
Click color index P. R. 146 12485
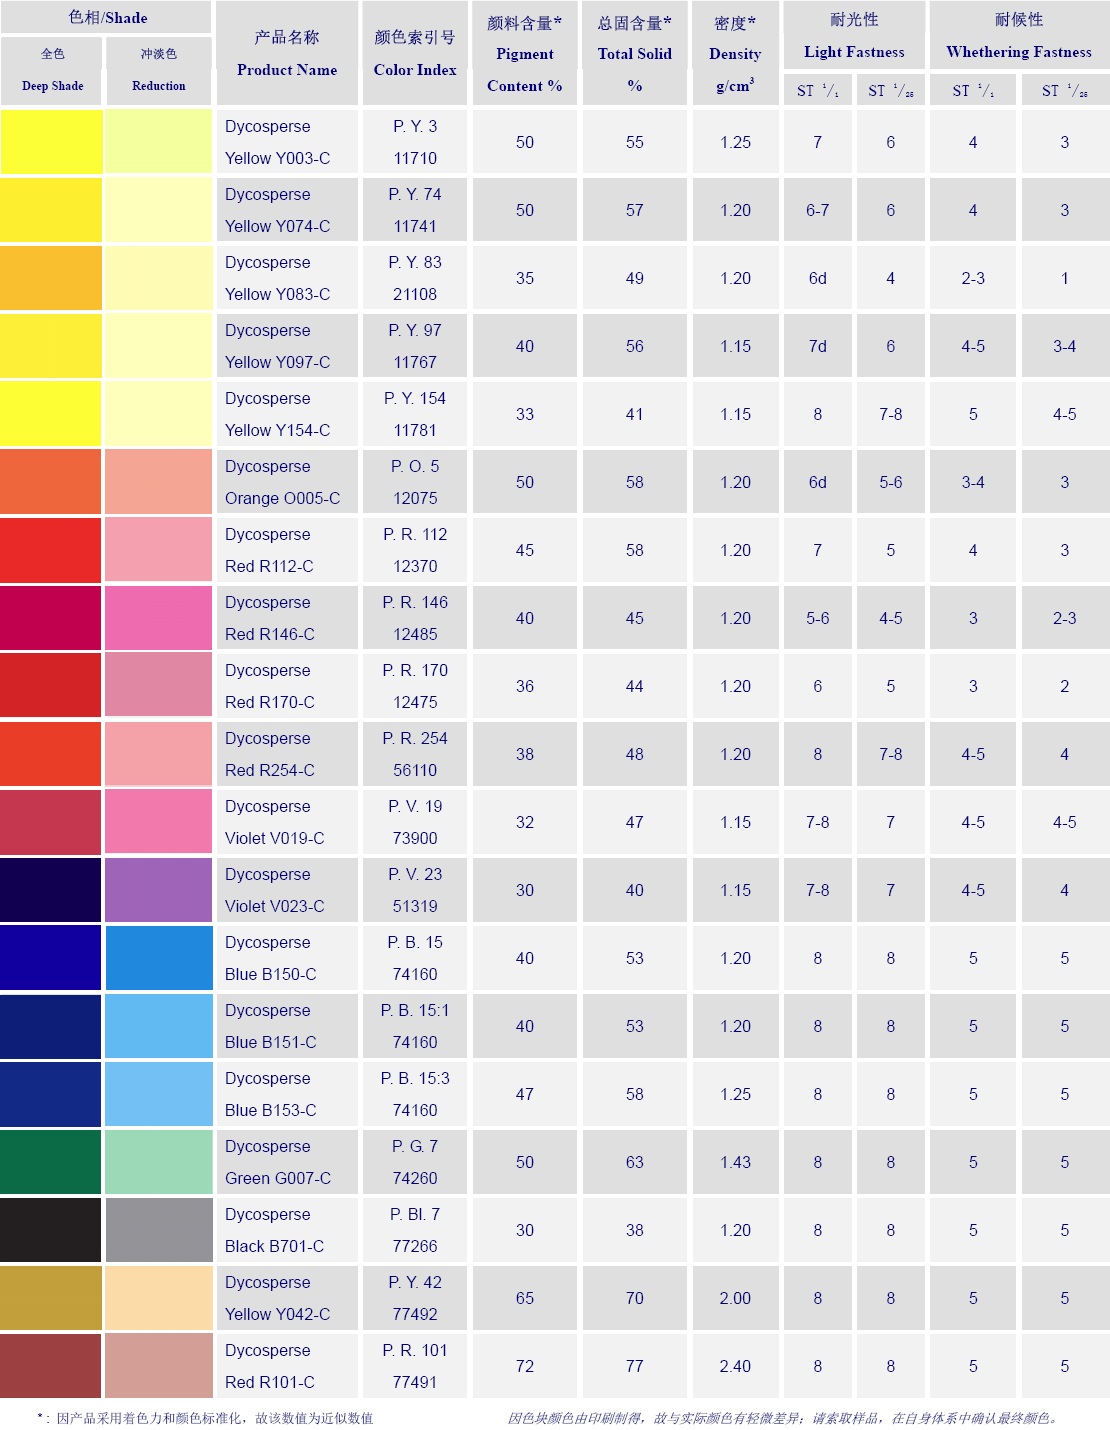tap(415, 618)
